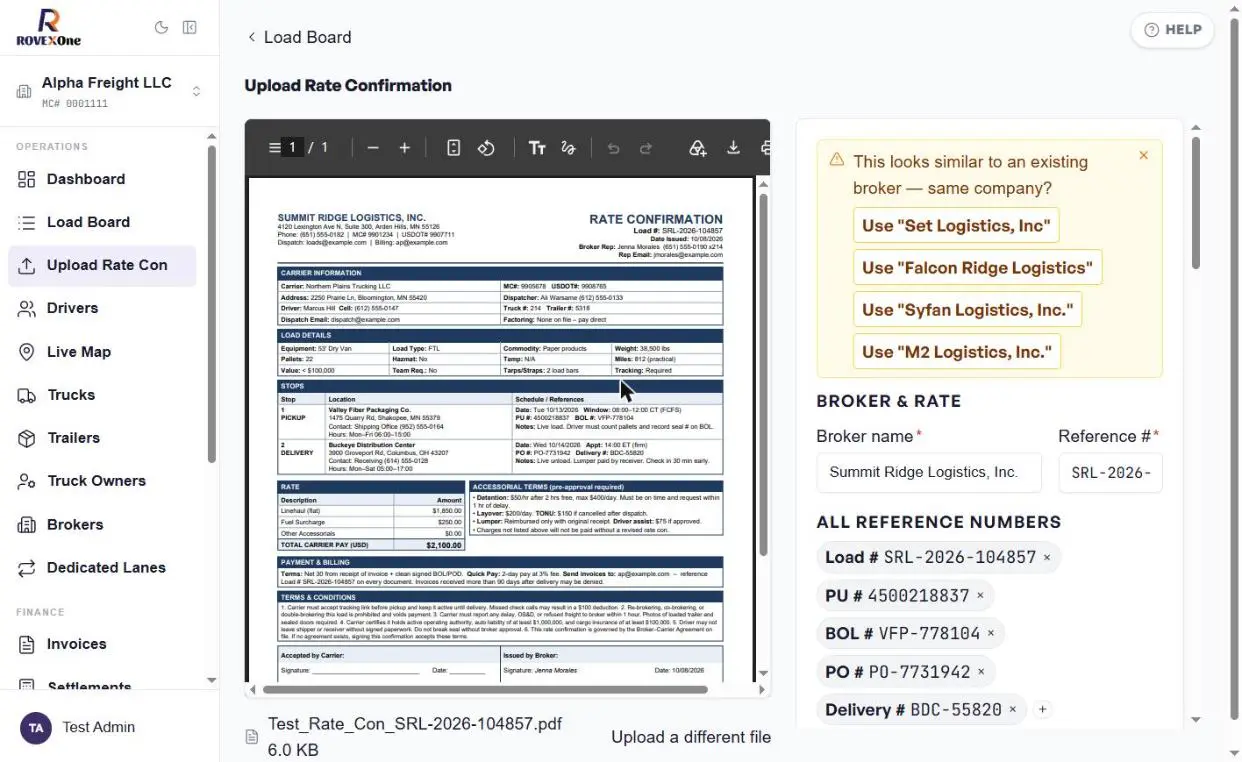The height and width of the screenshot is (762, 1242).
Task: Remove the PO # PO-7731942 tag
Action: (981, 672)
